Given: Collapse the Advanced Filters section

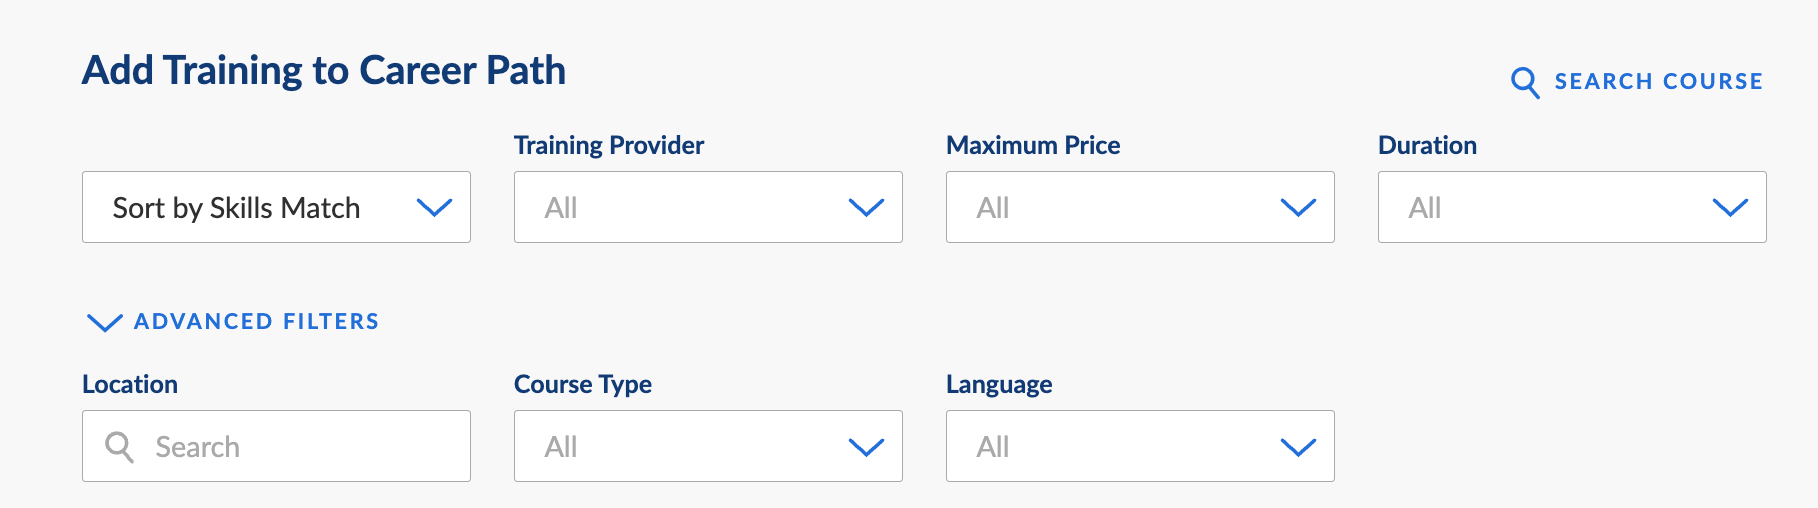Looking at the screenshot, I should point(233,322).
